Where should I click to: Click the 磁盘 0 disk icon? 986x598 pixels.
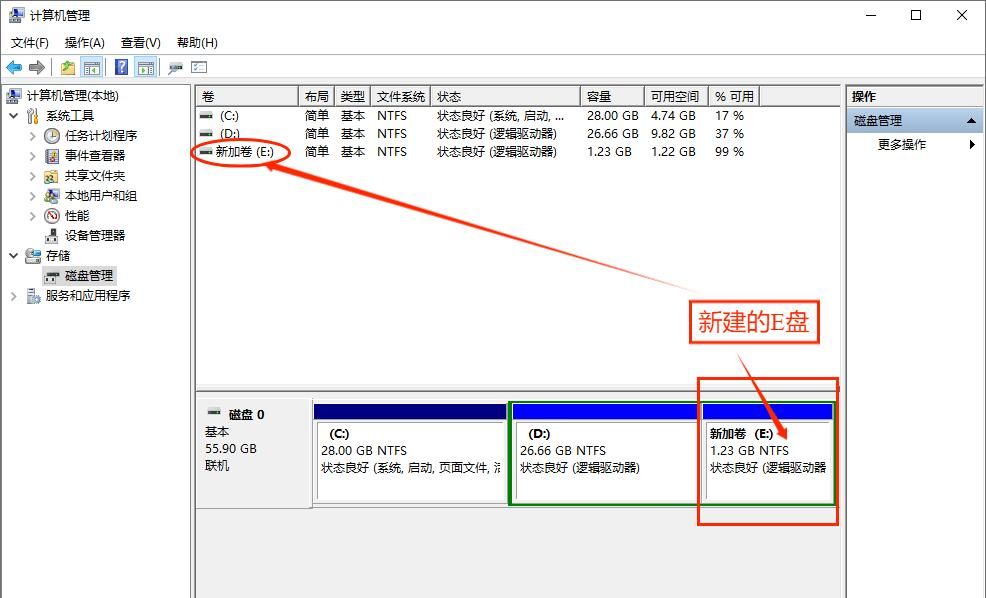[214, 413]
